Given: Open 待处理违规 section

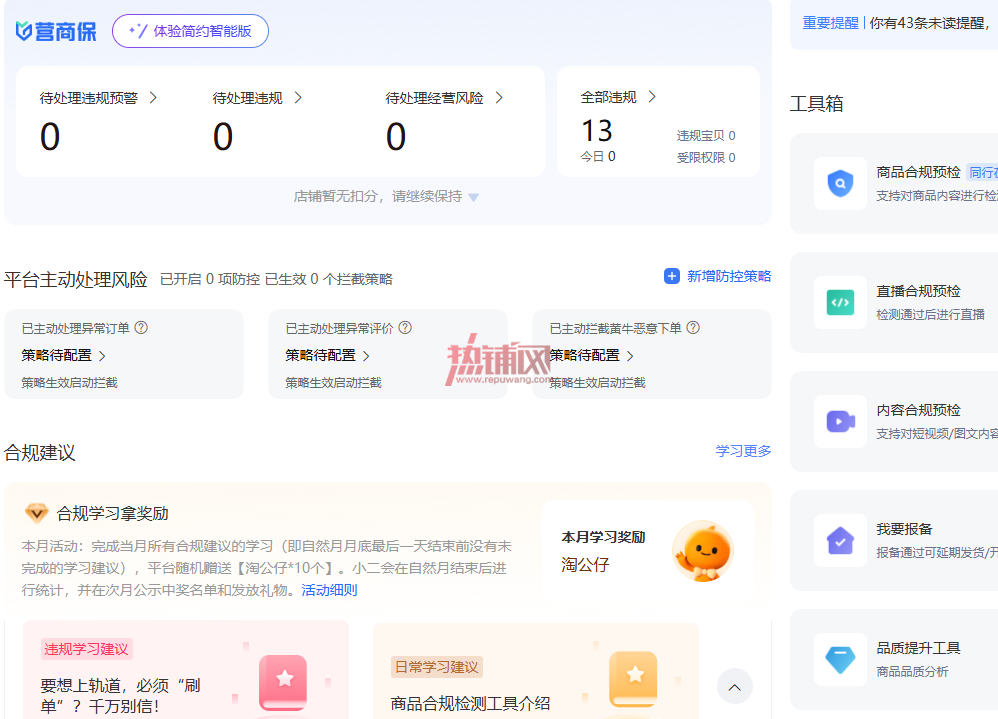Looking at the screenshot, I should [x=257, y=98].
